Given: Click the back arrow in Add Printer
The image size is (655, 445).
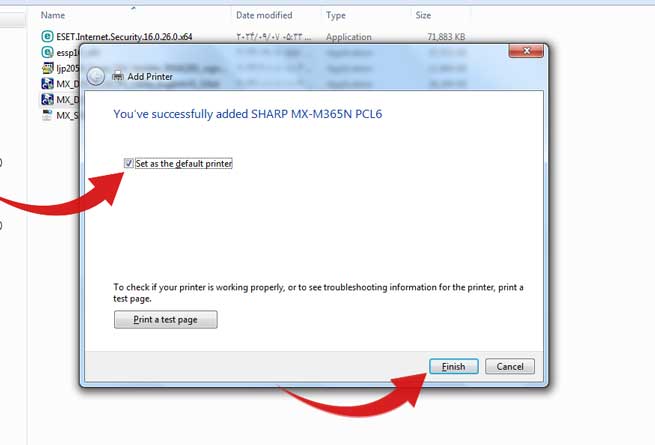Looking at the screenshot, I should 96,76.
